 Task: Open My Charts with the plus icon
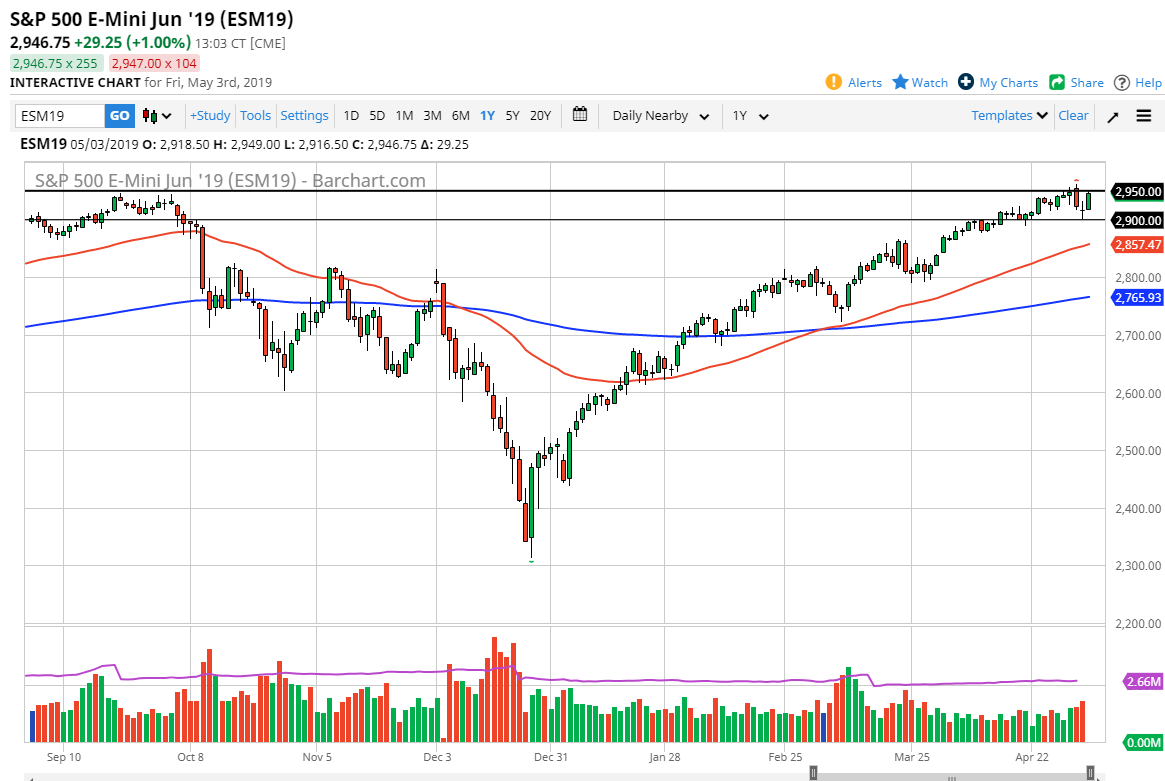(966, 82)
